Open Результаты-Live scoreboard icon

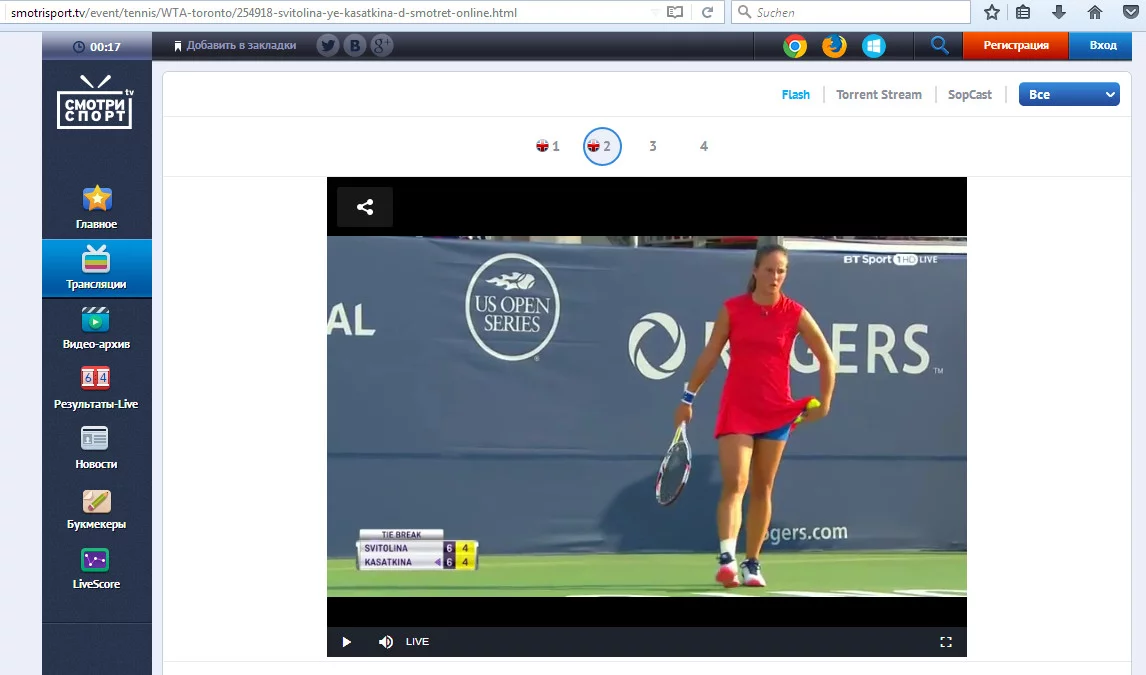tap(95, 378)
